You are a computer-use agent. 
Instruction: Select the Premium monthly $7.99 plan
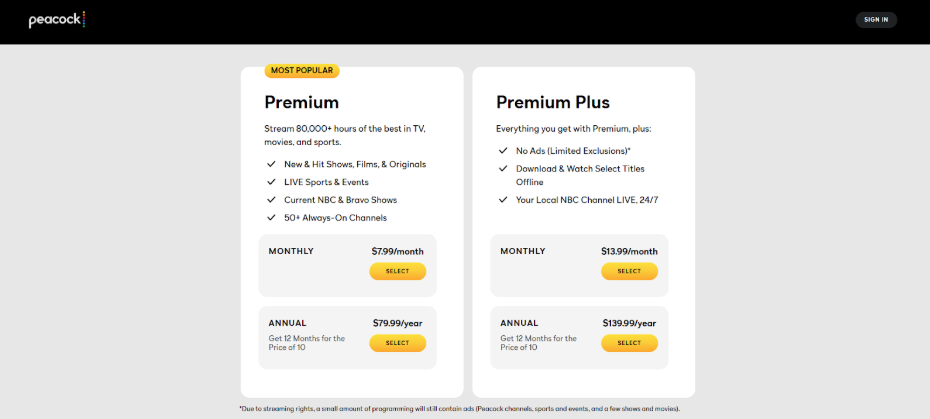(397, 271)
